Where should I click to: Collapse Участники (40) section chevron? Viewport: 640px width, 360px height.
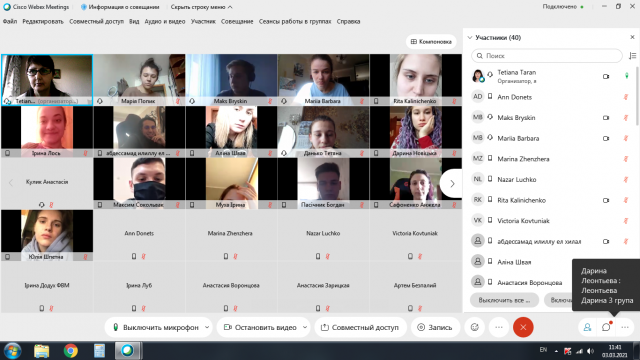coord(470,38)
